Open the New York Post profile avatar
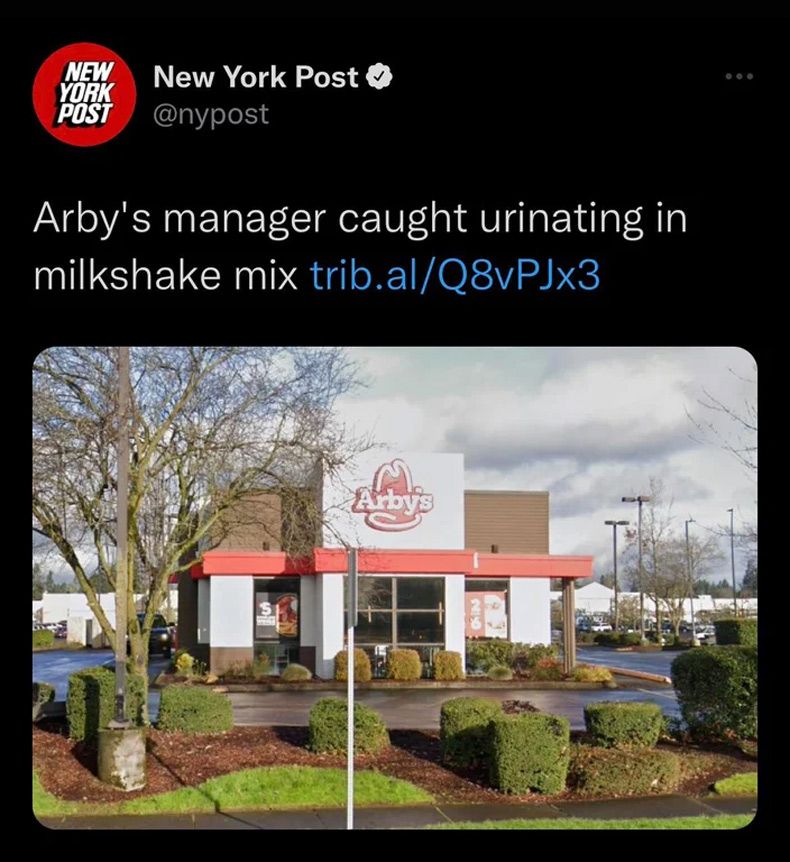This screenshot has height=862, width=790. pos(84,95)
